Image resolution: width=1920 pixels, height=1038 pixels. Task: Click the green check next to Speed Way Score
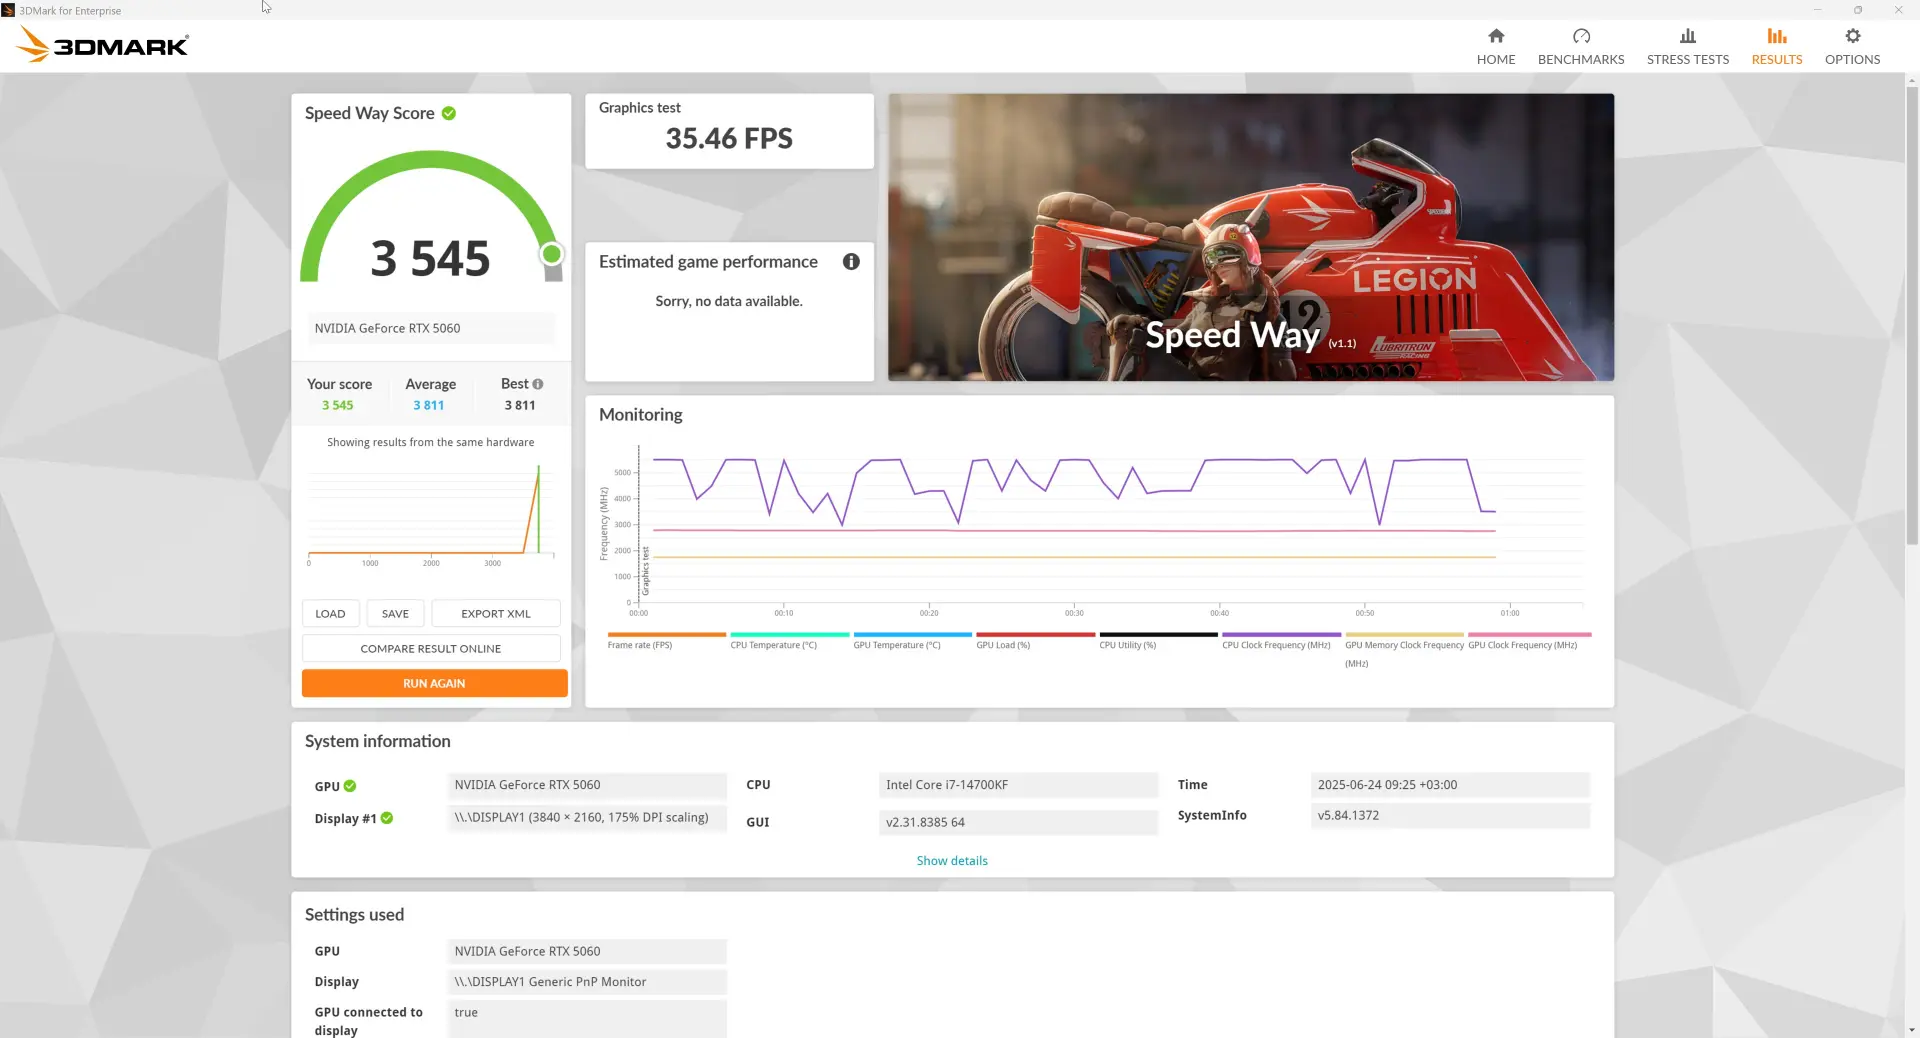[x=449, y=113]
